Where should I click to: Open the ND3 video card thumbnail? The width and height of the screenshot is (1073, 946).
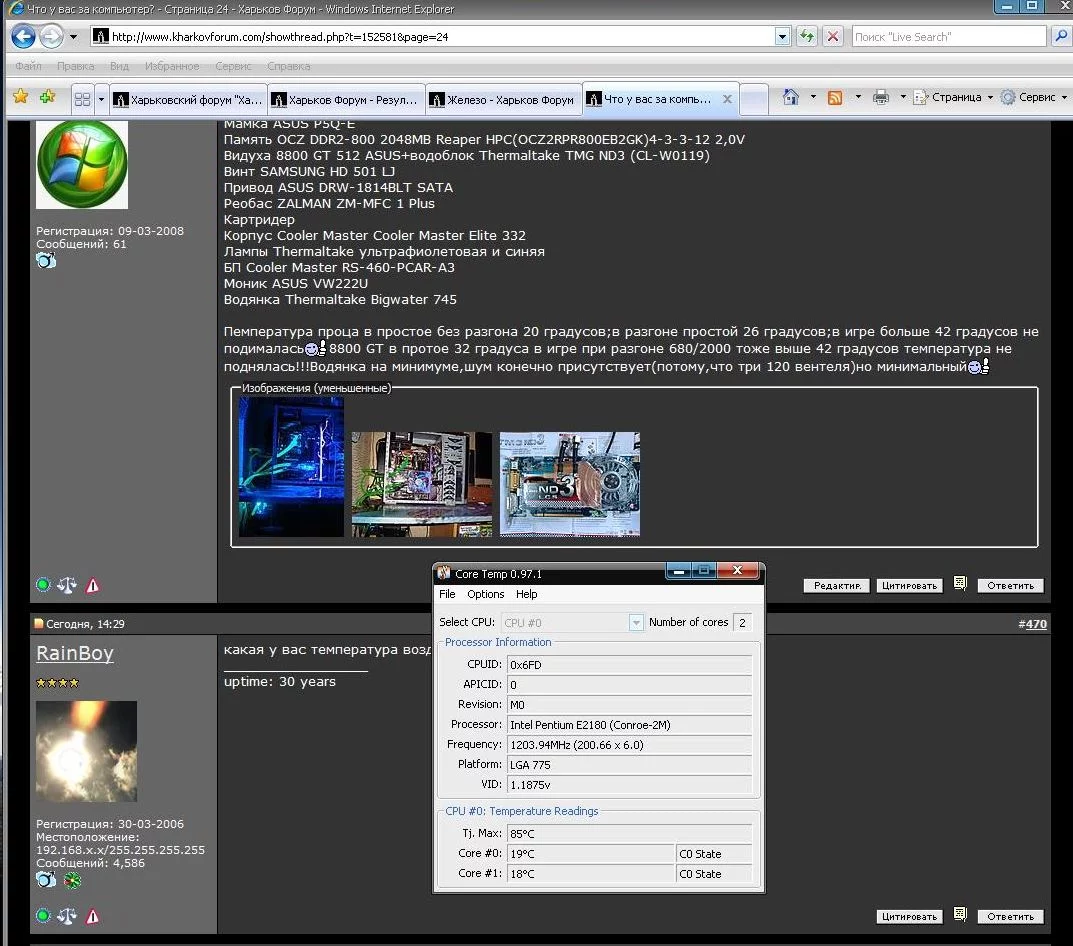click(569, 484)
